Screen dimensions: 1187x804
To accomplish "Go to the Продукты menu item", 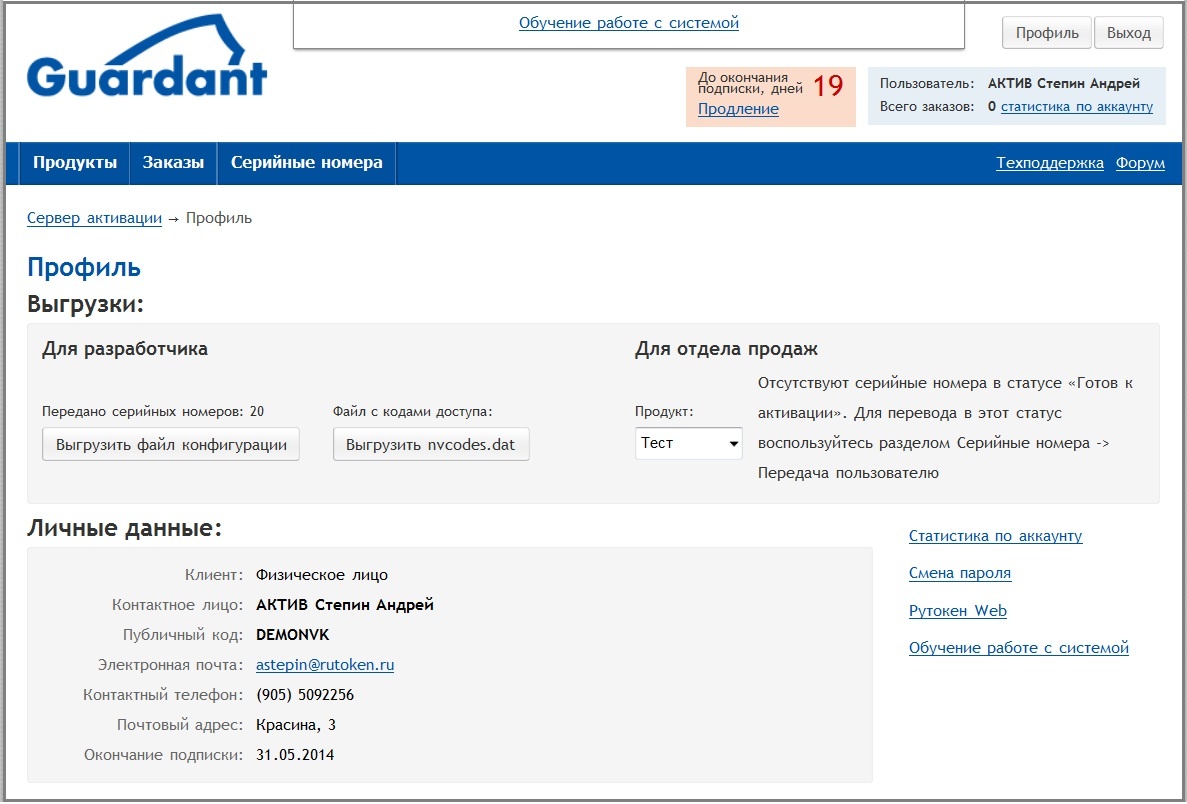I will click(74, 163).
